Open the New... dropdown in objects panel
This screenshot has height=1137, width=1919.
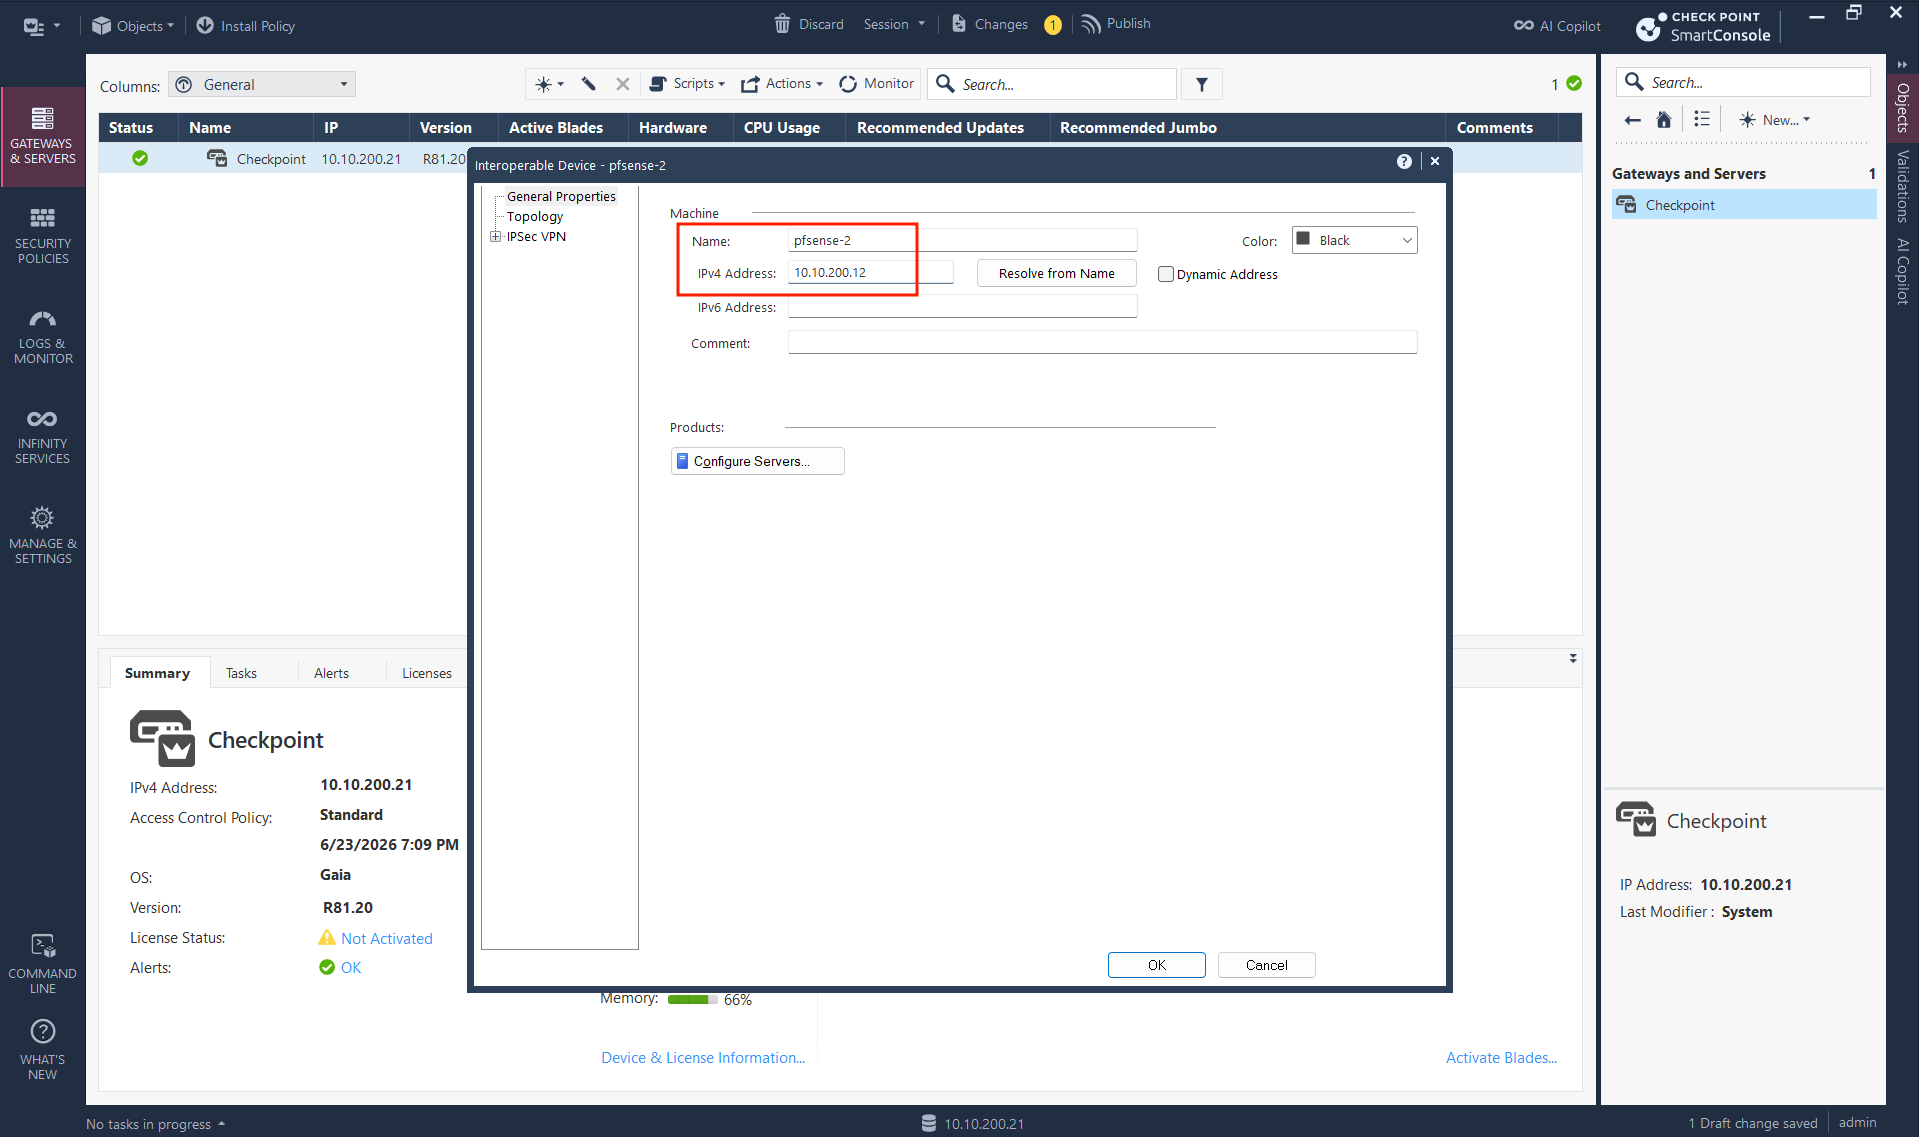click(1775, 120)
